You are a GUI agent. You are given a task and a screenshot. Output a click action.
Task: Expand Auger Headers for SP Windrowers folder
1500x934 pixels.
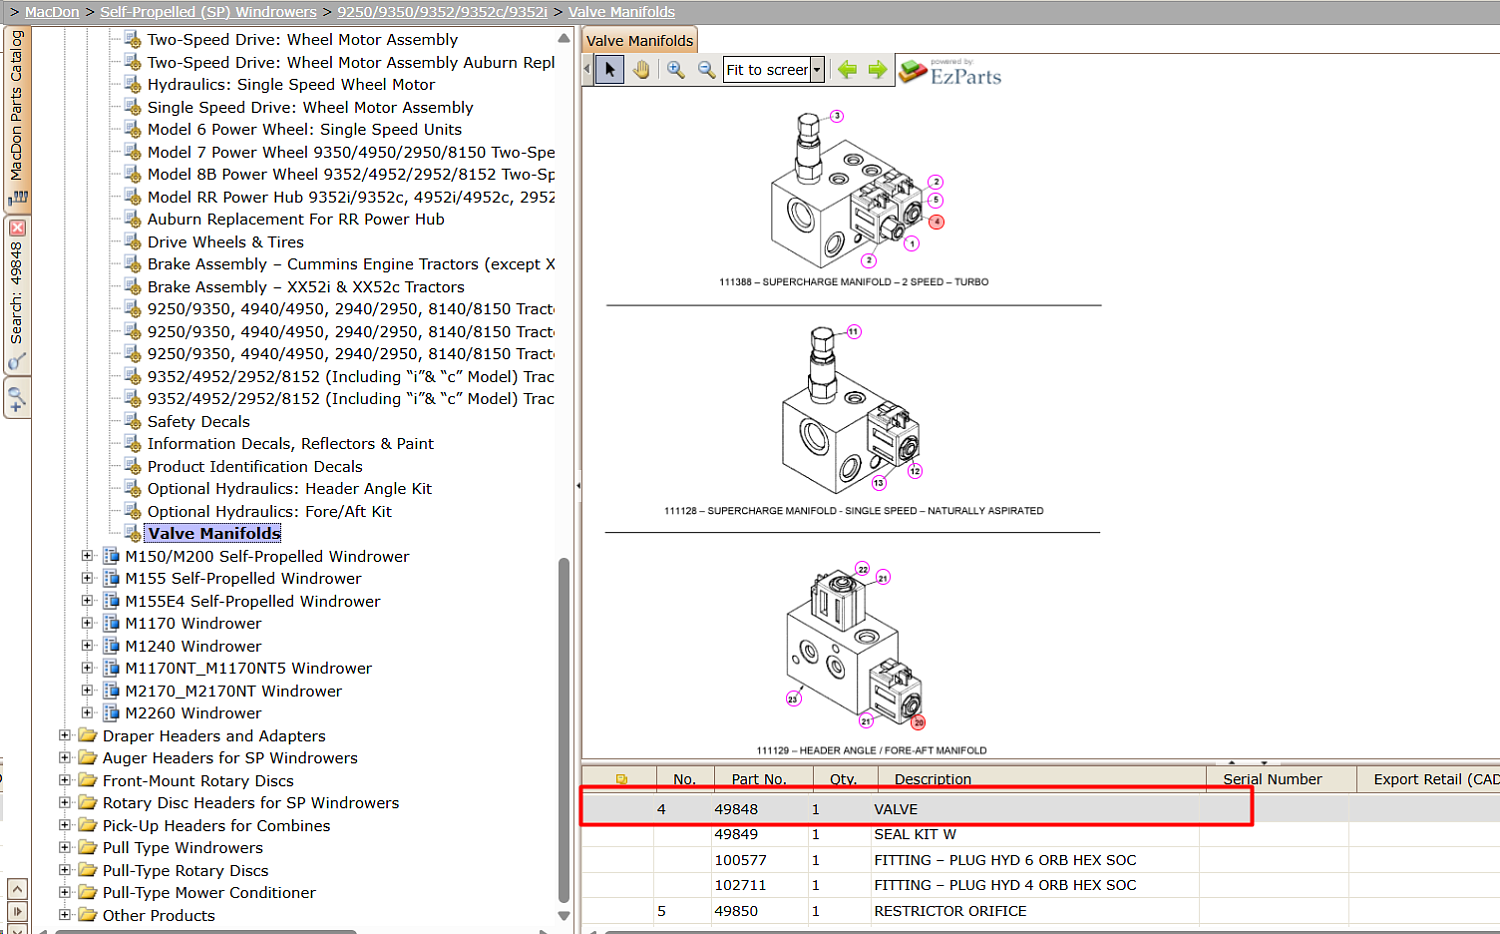[x=65, y=758]
